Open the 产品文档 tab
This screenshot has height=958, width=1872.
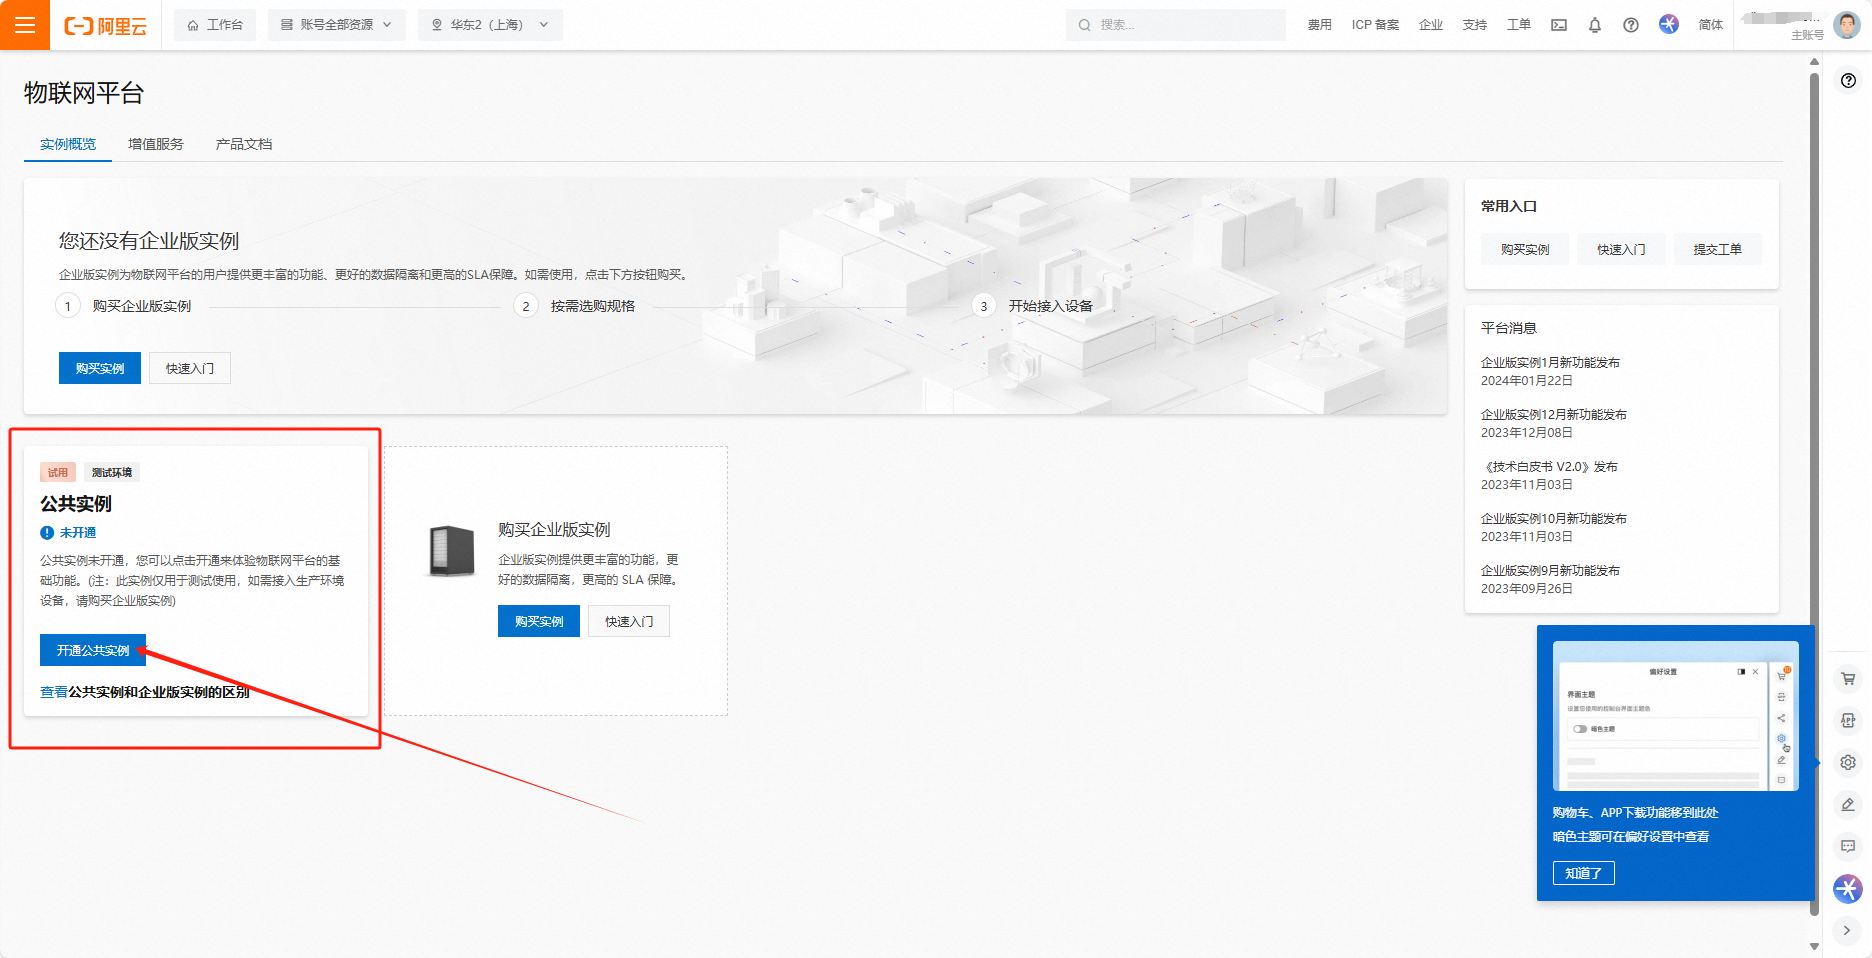243,144
